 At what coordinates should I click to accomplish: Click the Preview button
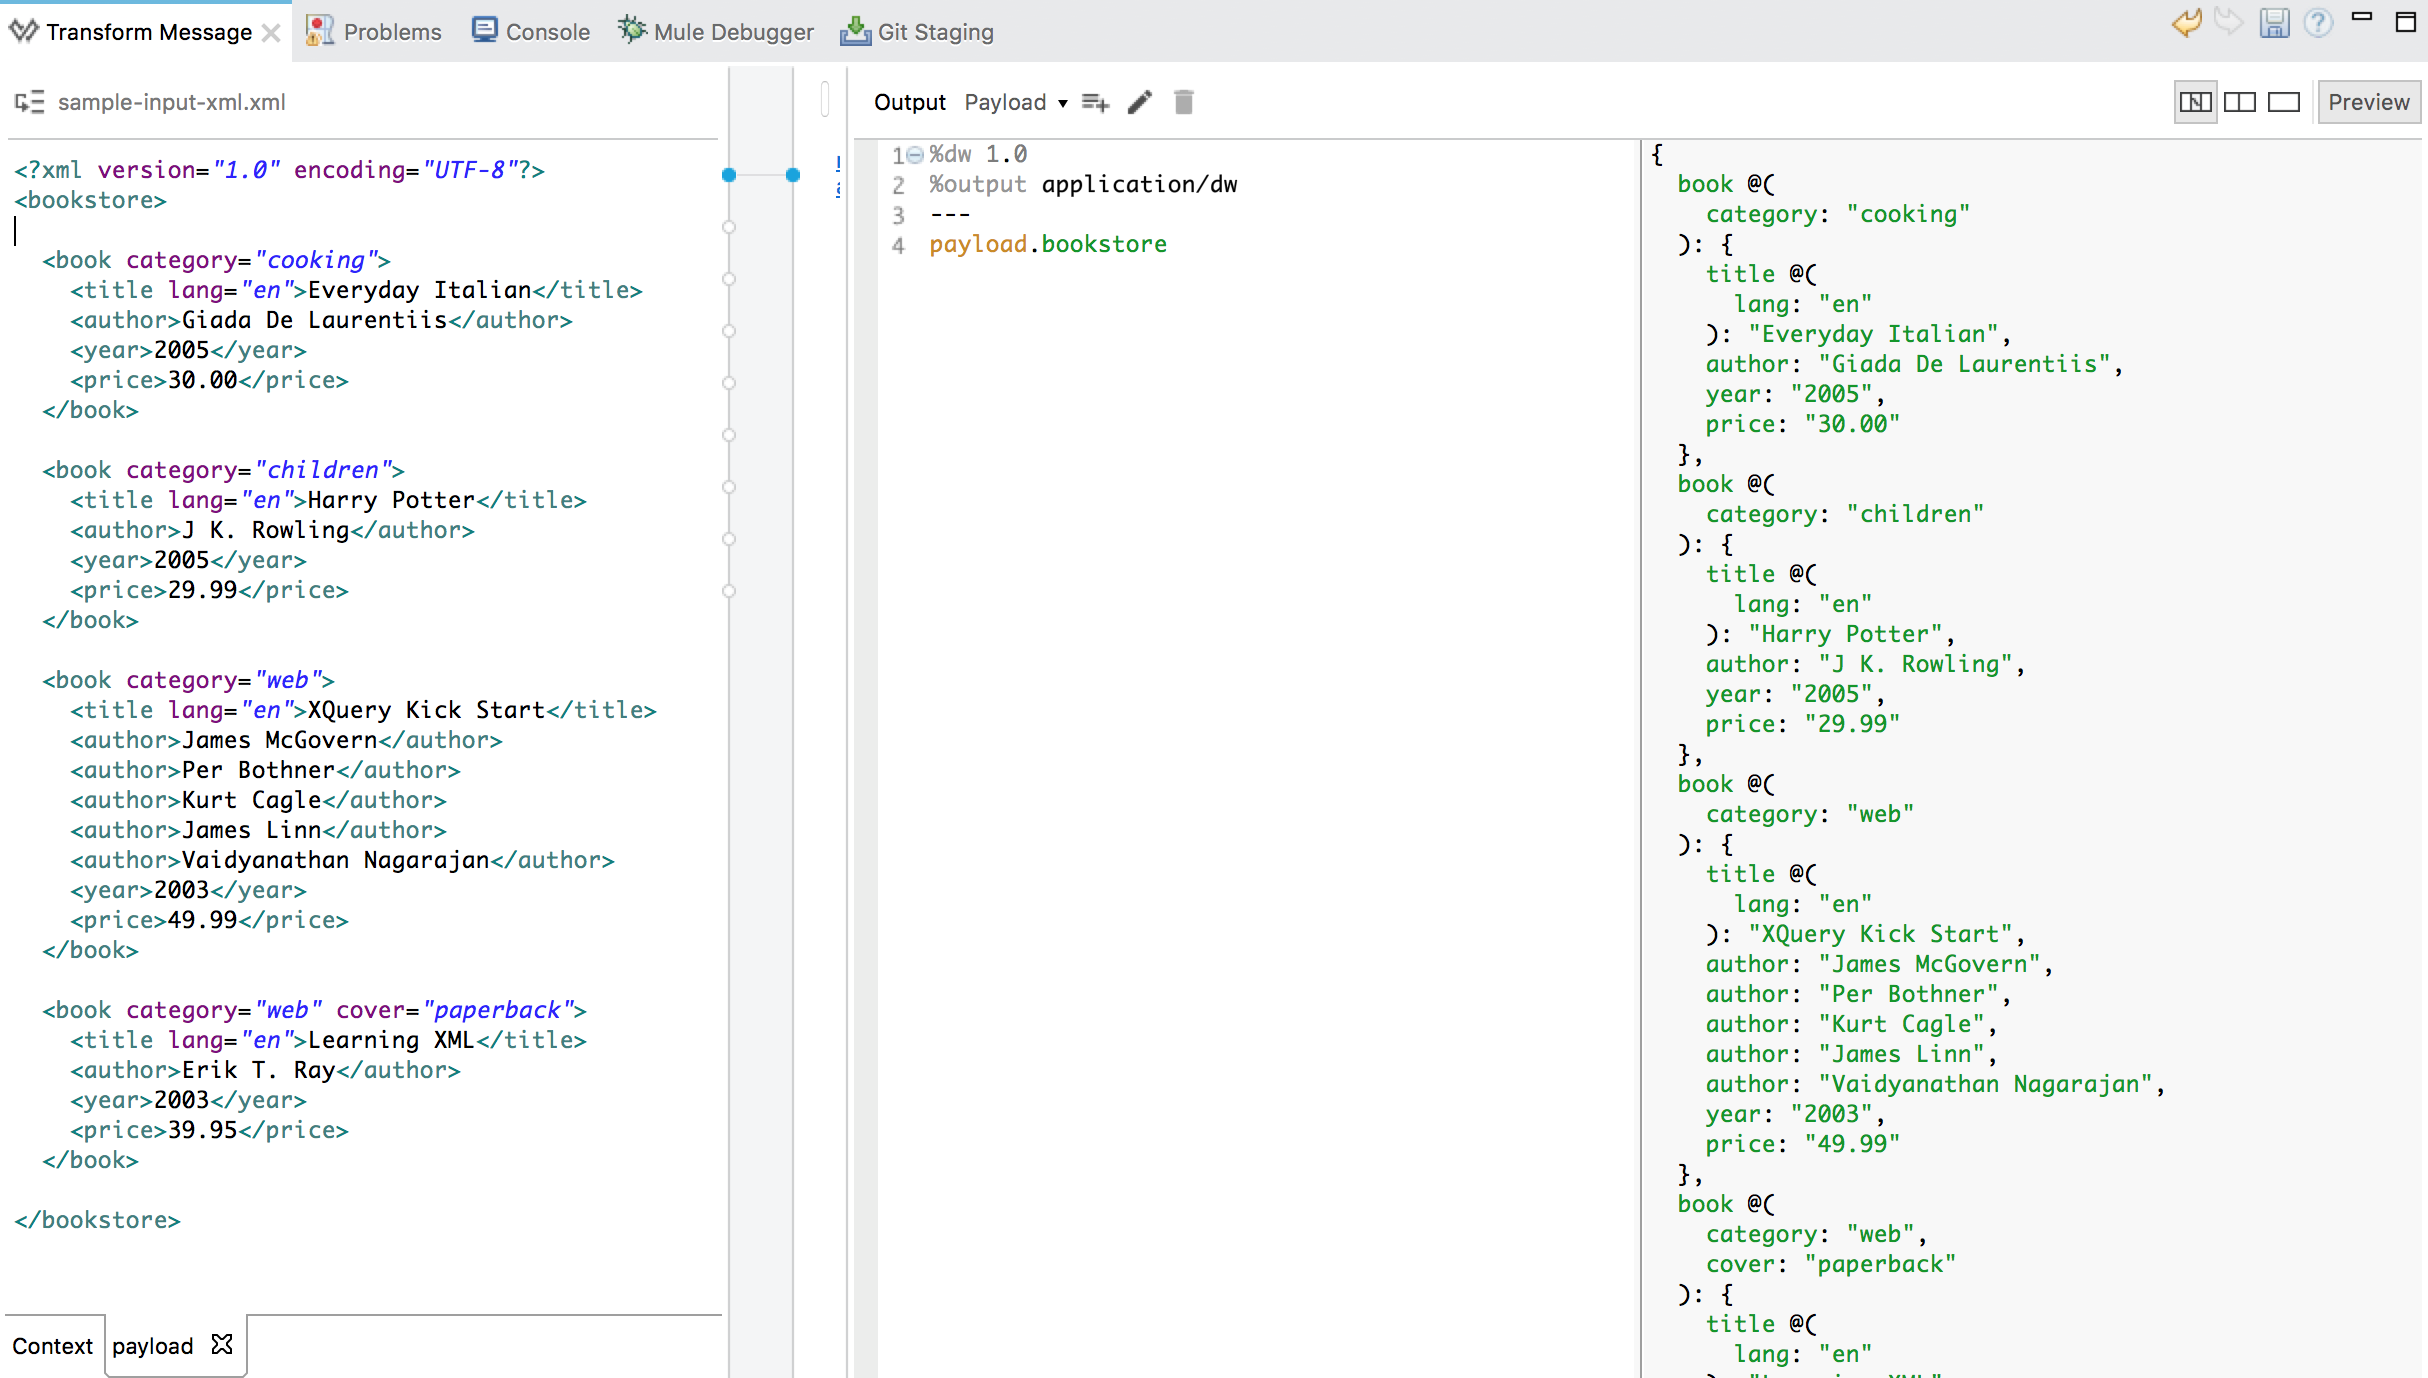[x=2368, y=102]
